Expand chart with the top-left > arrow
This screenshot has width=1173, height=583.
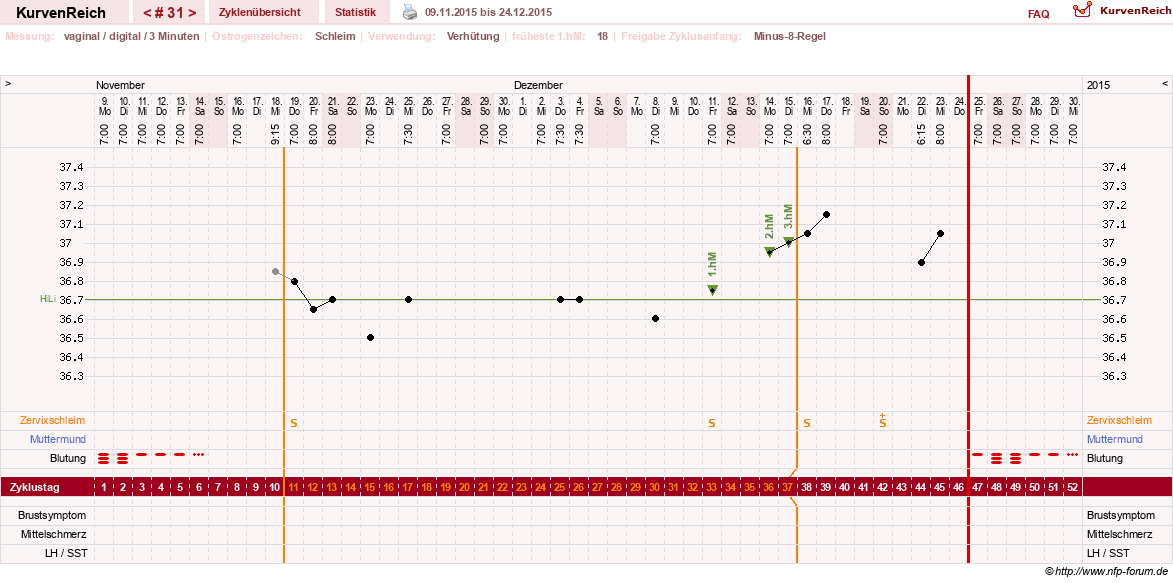(8, 84)
